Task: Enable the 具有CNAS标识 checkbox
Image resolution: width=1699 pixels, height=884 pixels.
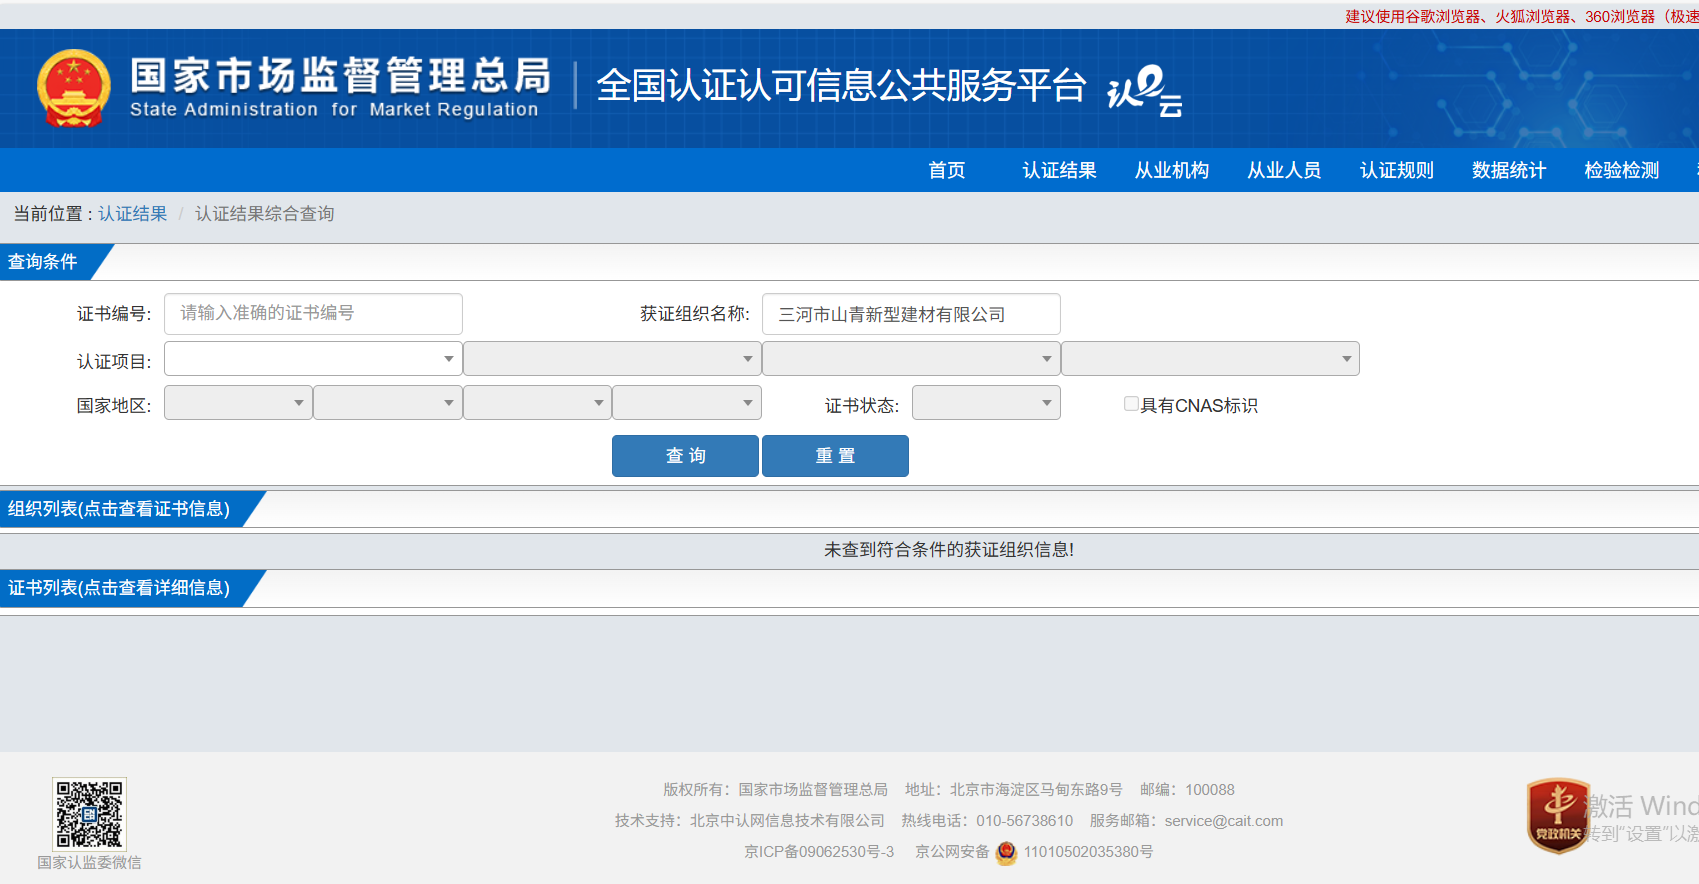Action: tap(1131, 404)
